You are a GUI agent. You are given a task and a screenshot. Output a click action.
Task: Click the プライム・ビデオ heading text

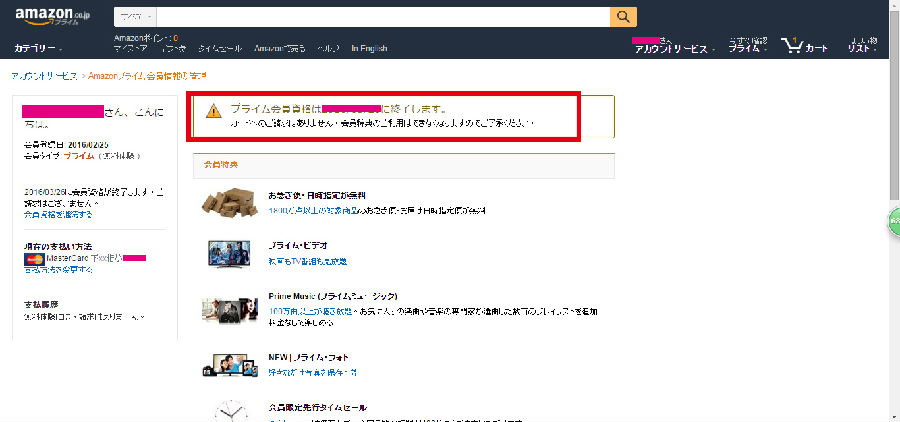pos(298,245)
